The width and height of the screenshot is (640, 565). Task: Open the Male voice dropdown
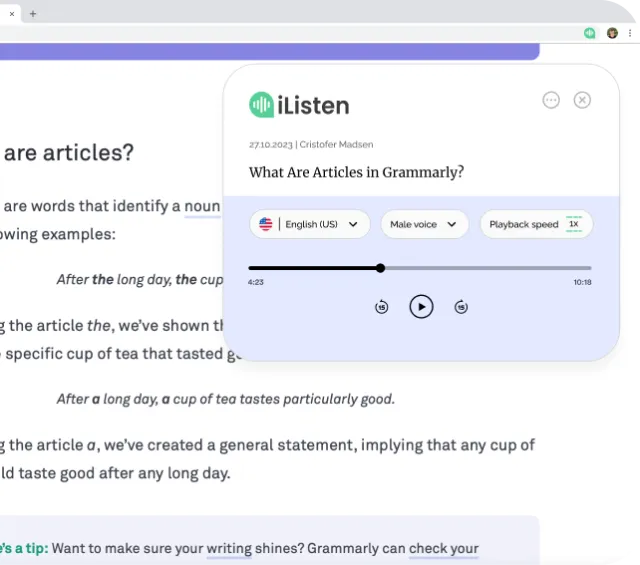(424, 224)
